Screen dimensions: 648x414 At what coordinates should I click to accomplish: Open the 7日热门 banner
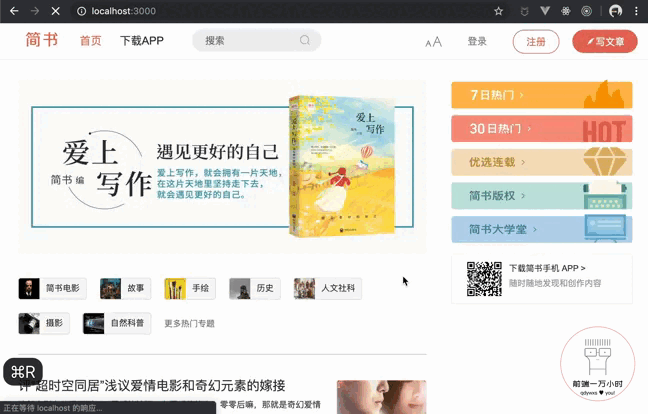tap(542, 95)
